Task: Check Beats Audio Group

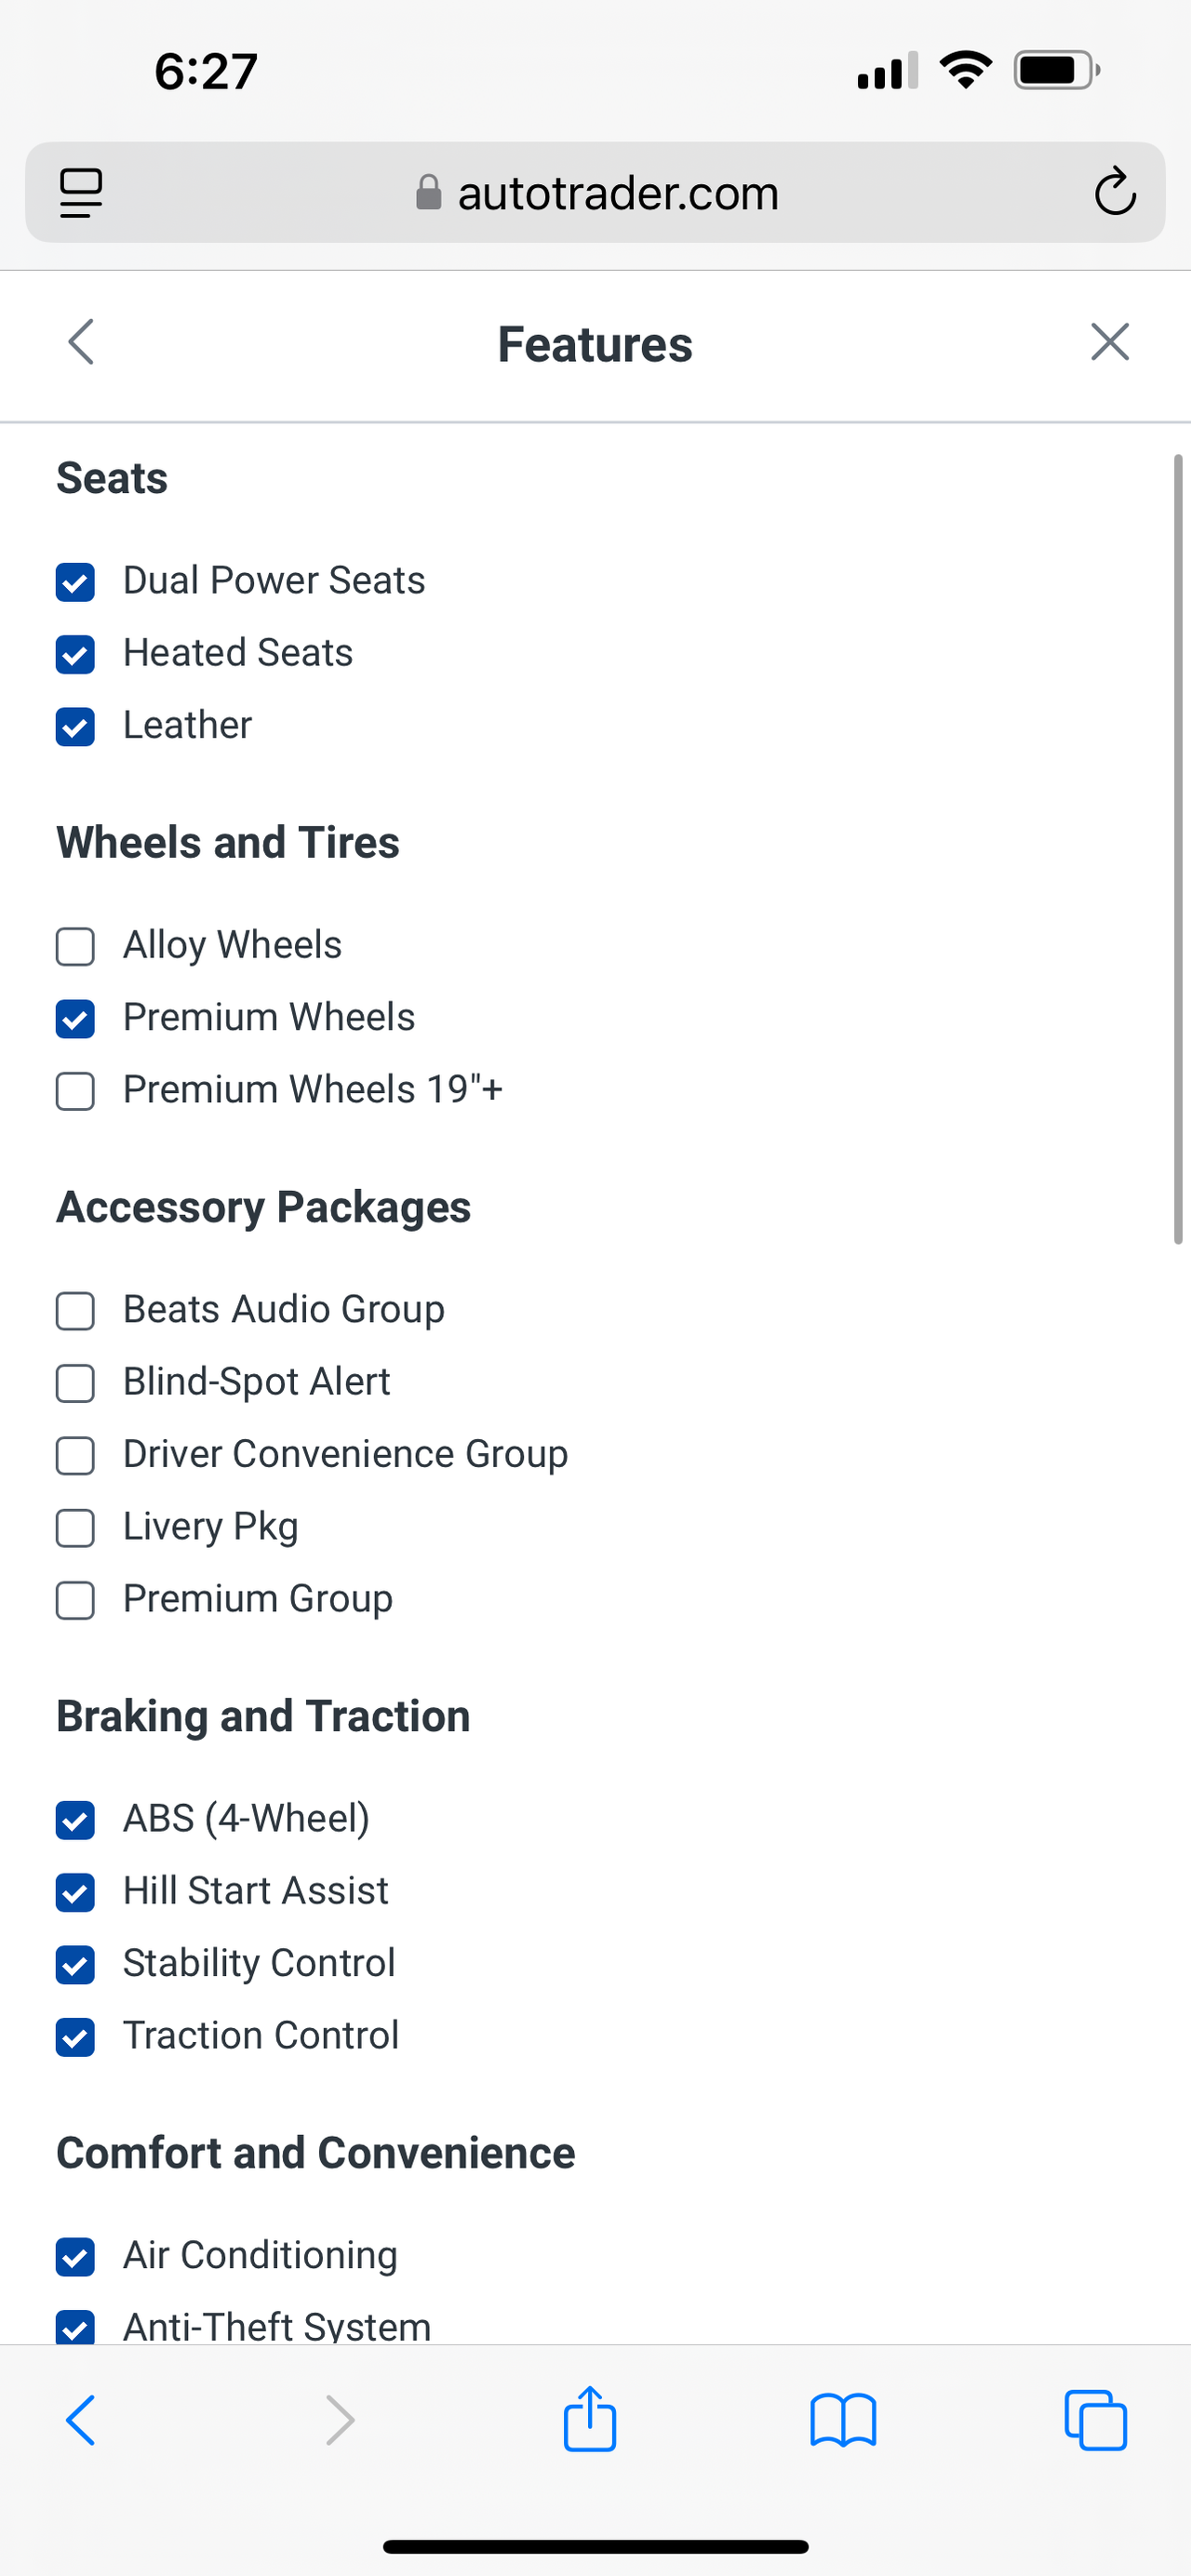Action: [x=75, y=1311]
